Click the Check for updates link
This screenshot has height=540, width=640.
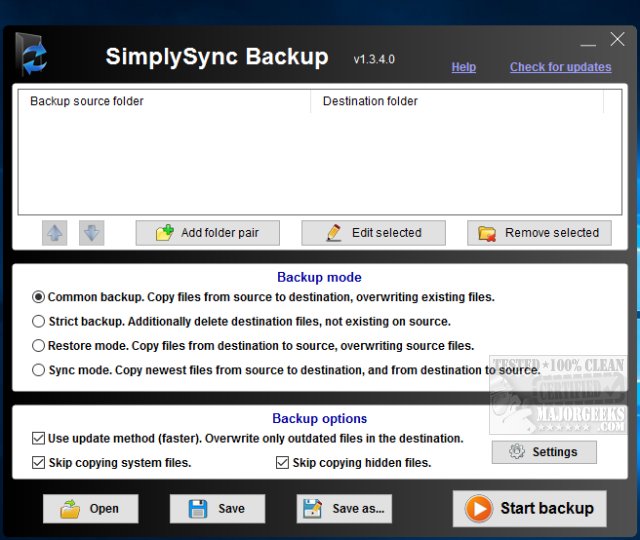point(560,67)
